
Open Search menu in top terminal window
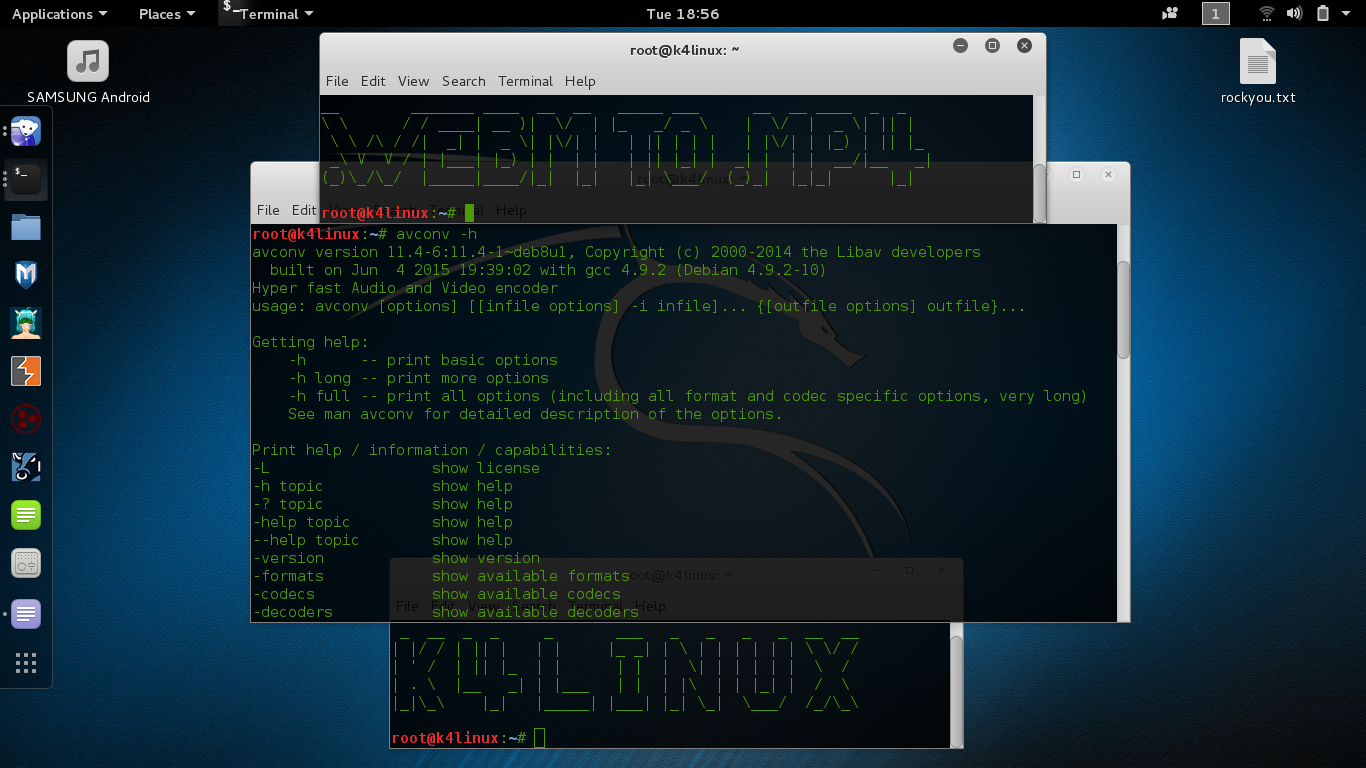464,81
